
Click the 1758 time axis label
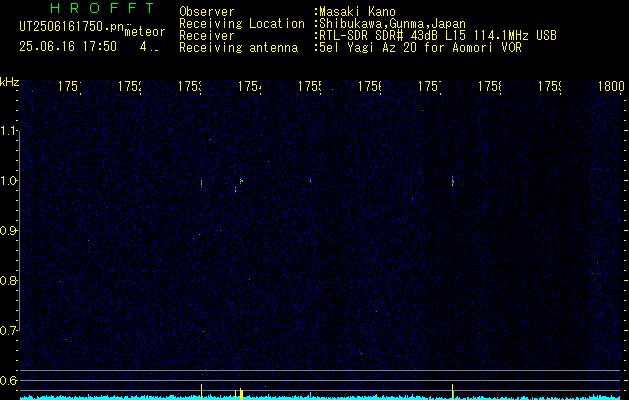click(x=490, y=86)
